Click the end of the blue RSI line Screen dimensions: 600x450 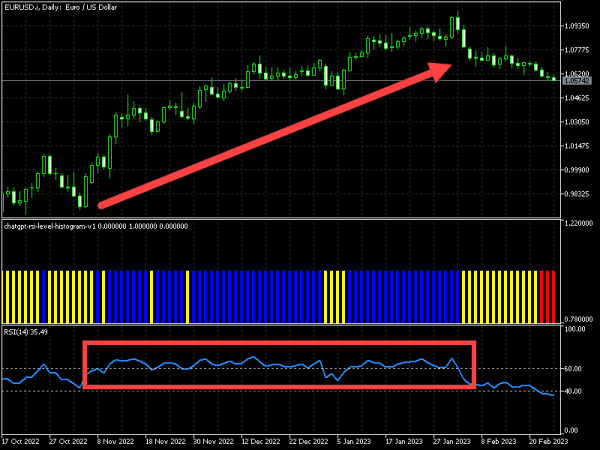[553, 395]
